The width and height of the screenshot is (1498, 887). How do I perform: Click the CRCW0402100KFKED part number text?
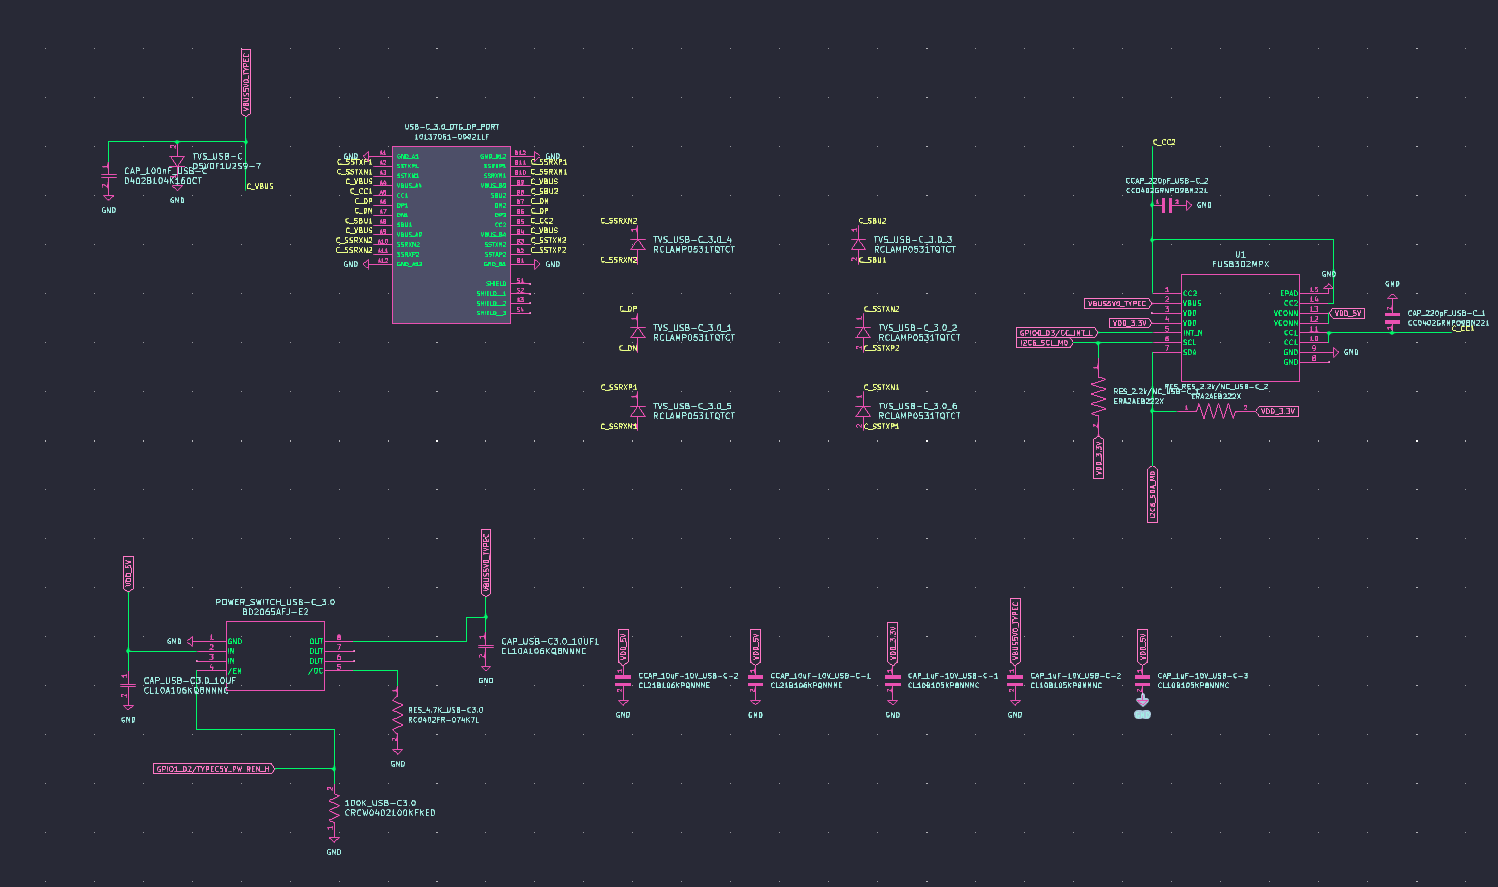pyautogui.click(x=390, y=813)
